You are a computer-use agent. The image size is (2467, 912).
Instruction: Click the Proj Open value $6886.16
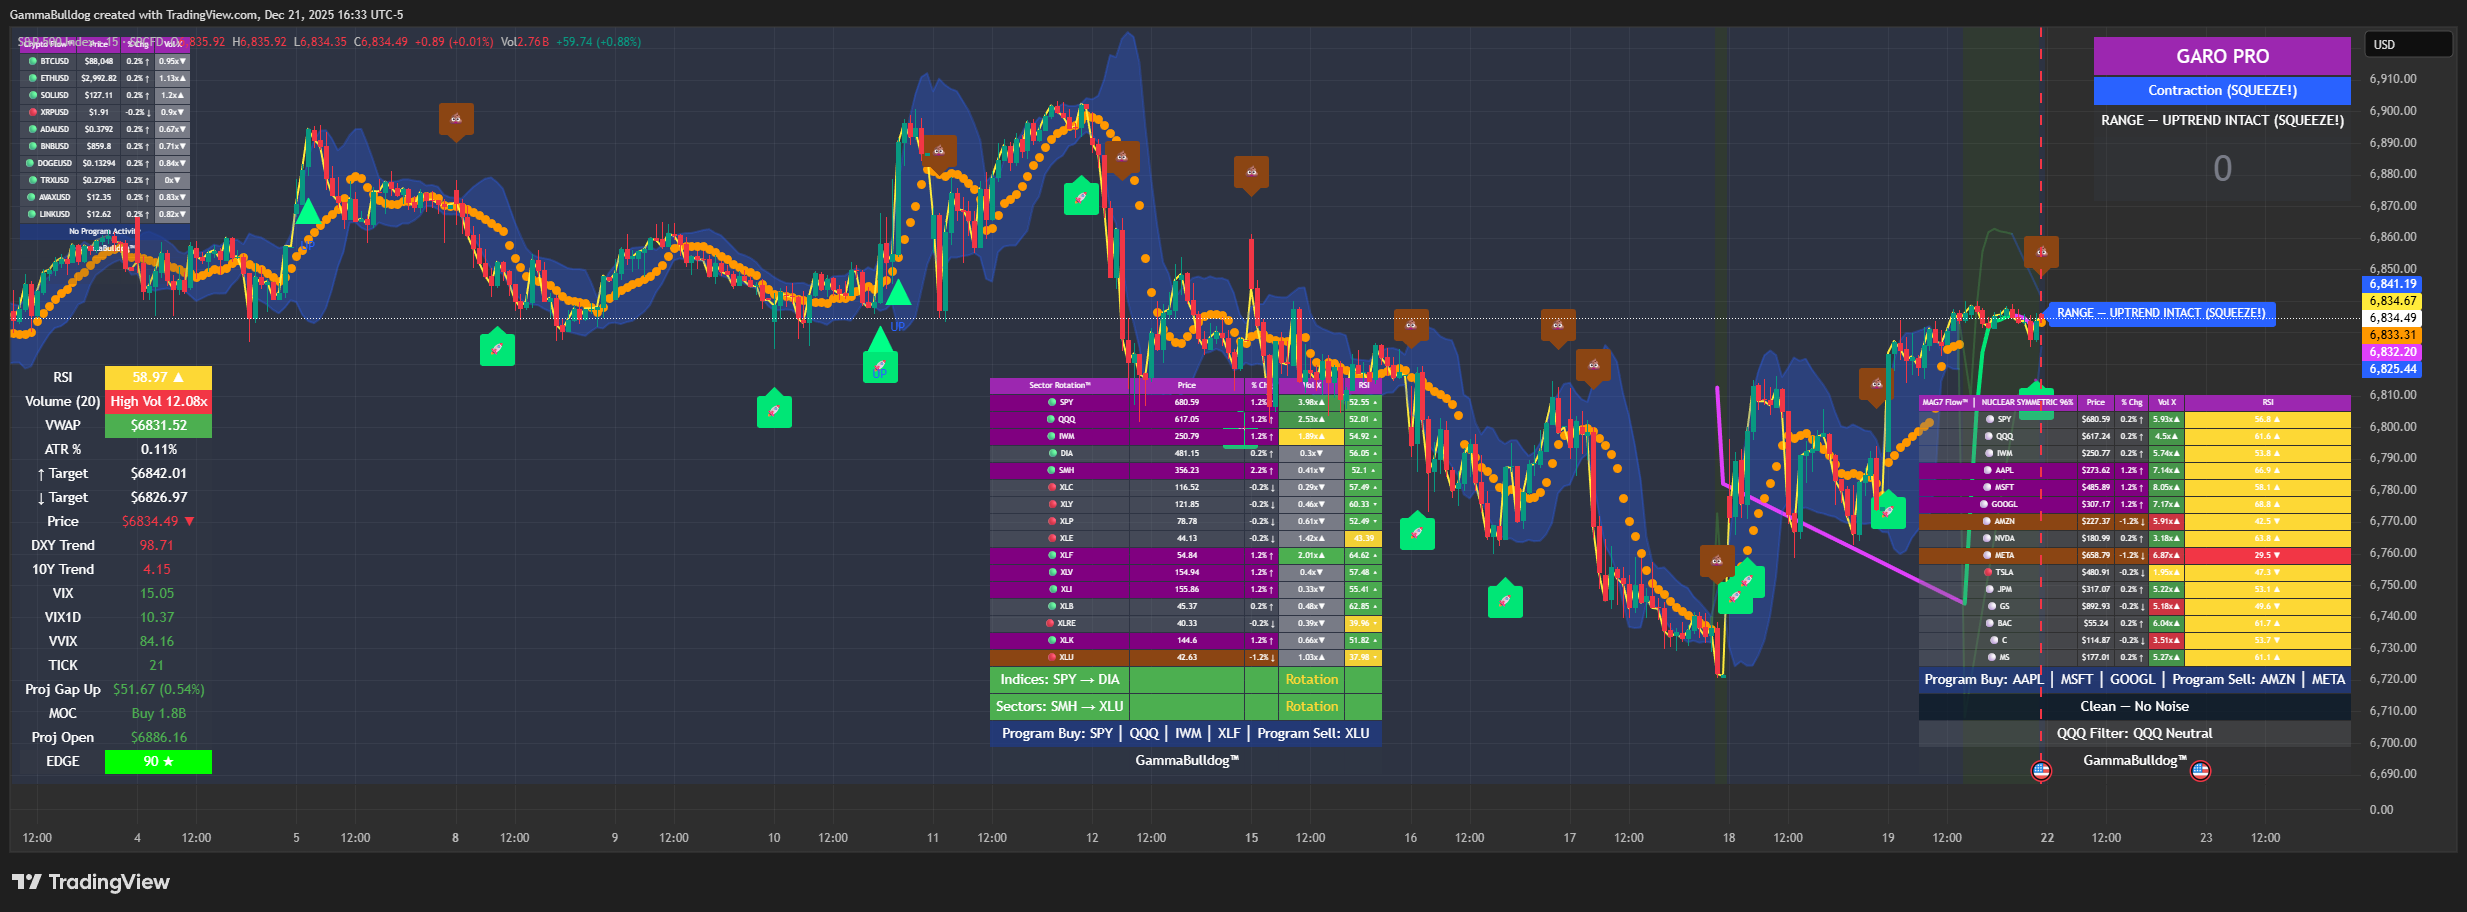tap(158, 737)
